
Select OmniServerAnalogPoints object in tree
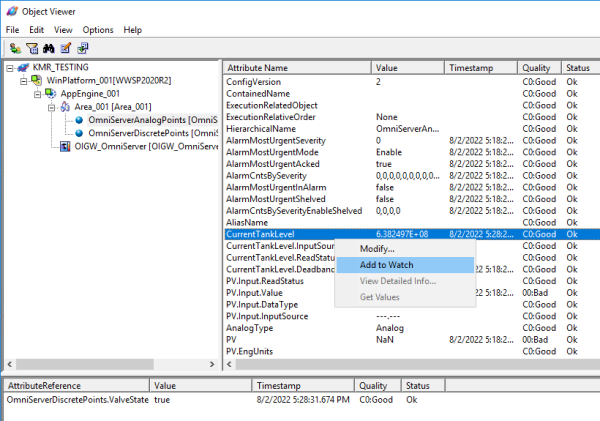pos(153,120)
